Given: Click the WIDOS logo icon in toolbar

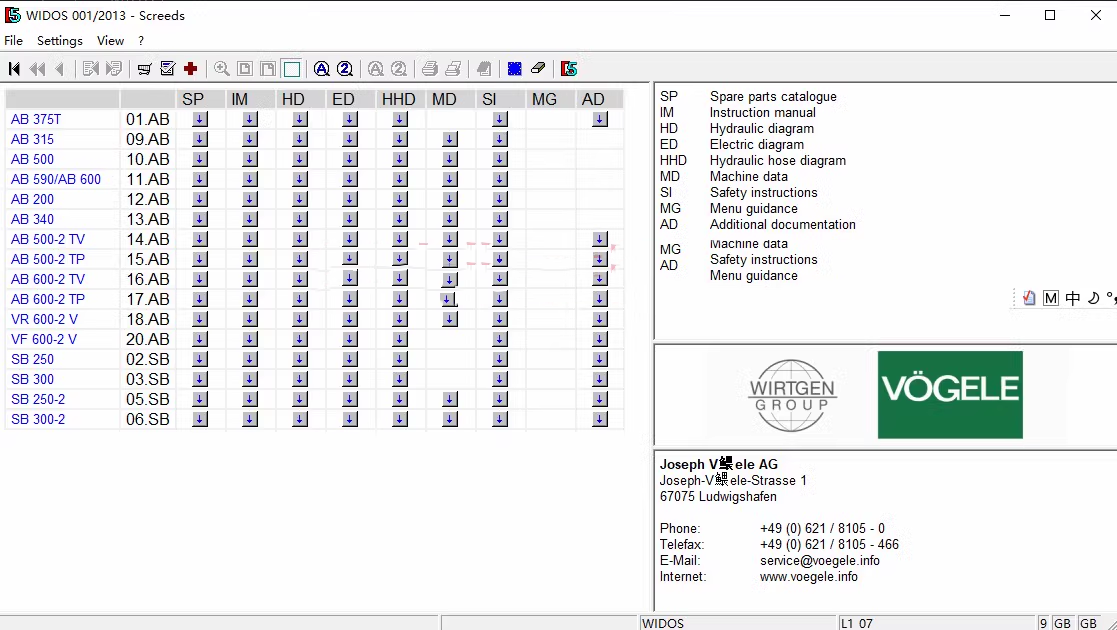Looking at the screenshot, I should [x=568, y=68].
